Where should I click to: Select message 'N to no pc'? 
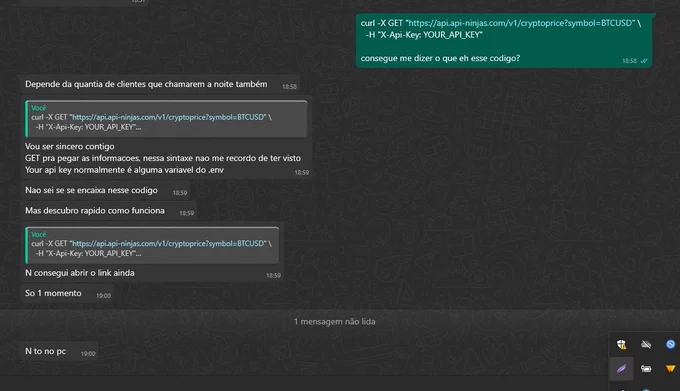pos(59,352)
